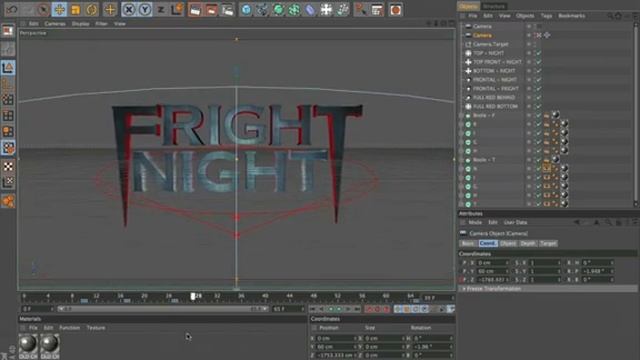Toggle the X axis lock
Image resolution: width=640 pixels, height=360 pixels.
129,9
